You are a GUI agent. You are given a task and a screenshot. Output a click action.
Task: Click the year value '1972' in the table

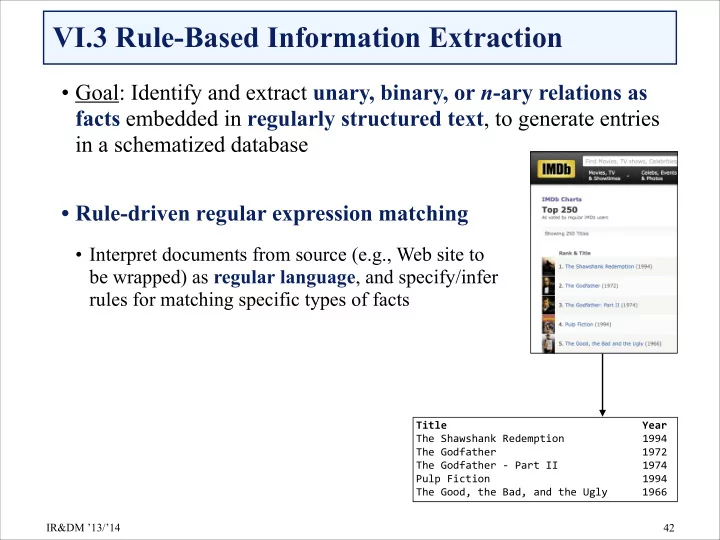[654, 452]
